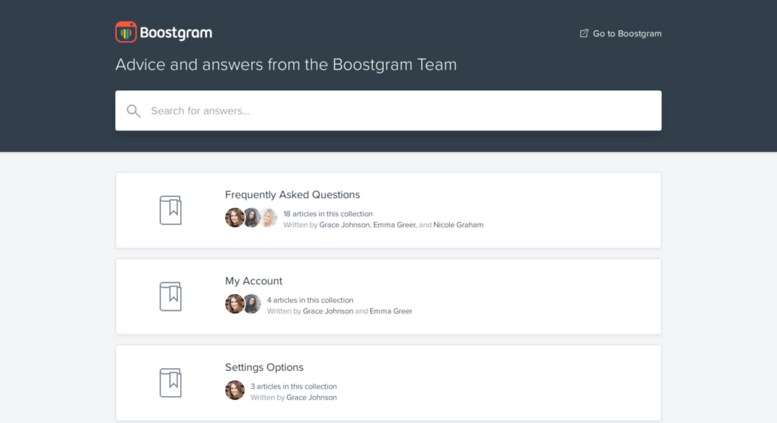Click the second author avatar in Frequently Asked Questions
The height and width of the screenshot is (423, 777).
pyautogui.click(x=252, y=217)
